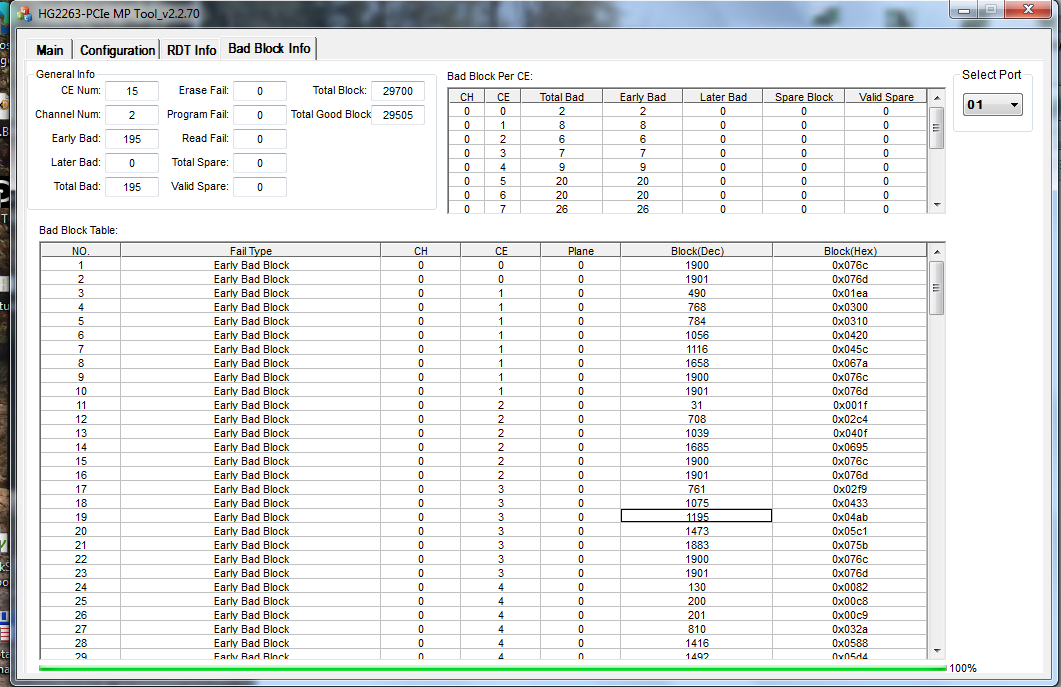
Task: Select hex value 0x04ab
Action: tap(850, 517)
